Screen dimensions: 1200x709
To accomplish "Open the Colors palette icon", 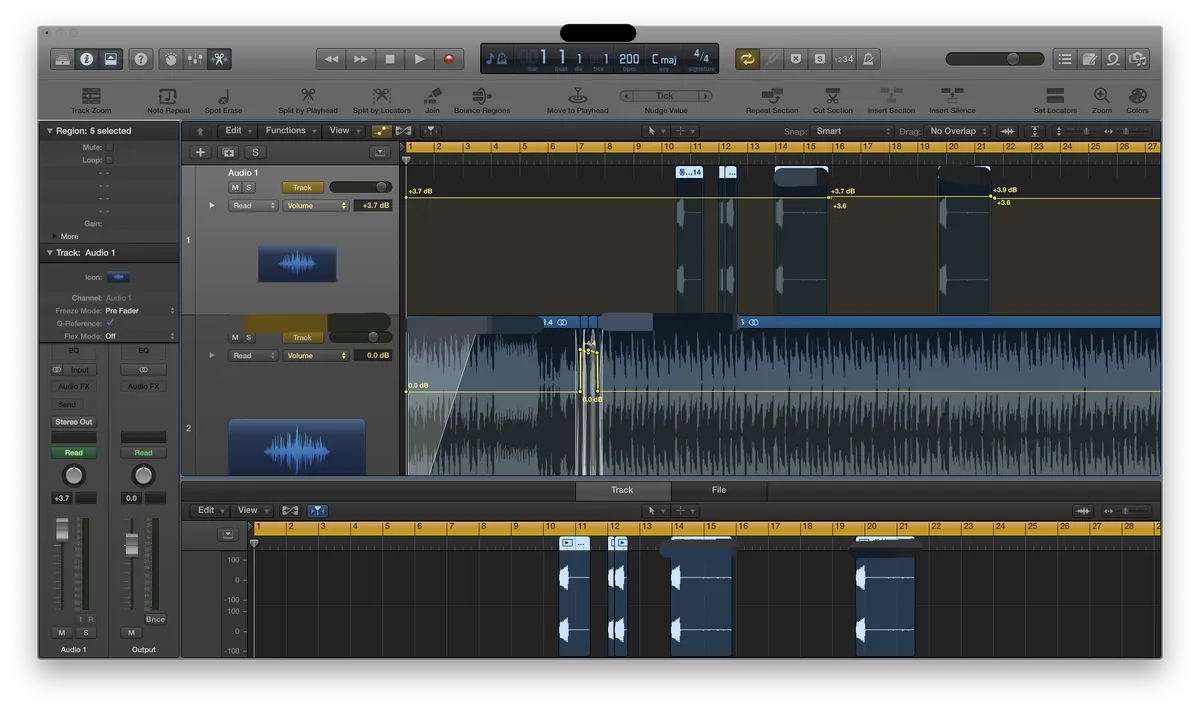I will (1137, 95).
